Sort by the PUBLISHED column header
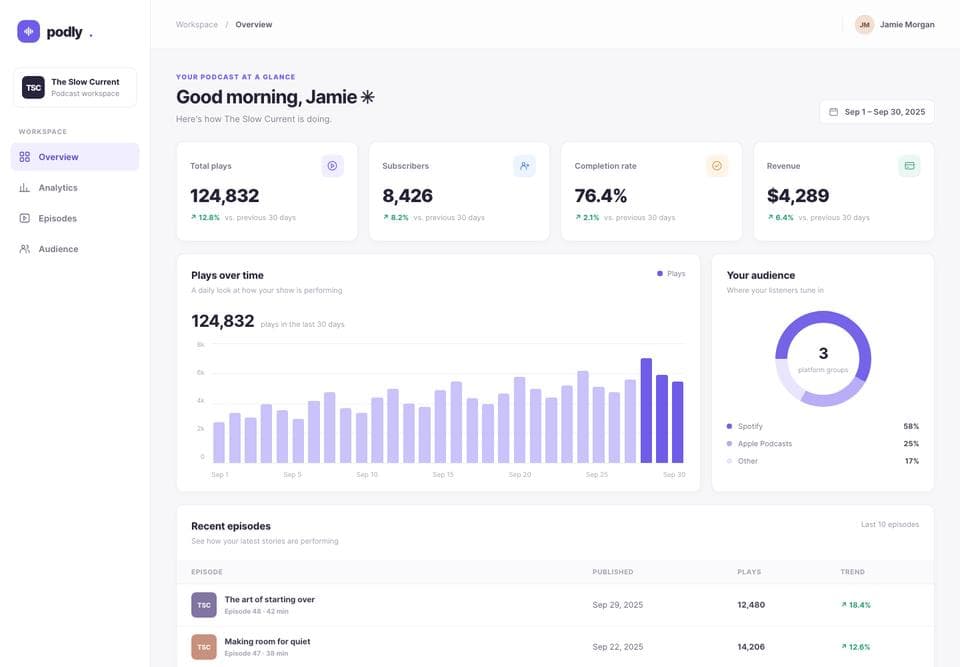 click(613, 572)
